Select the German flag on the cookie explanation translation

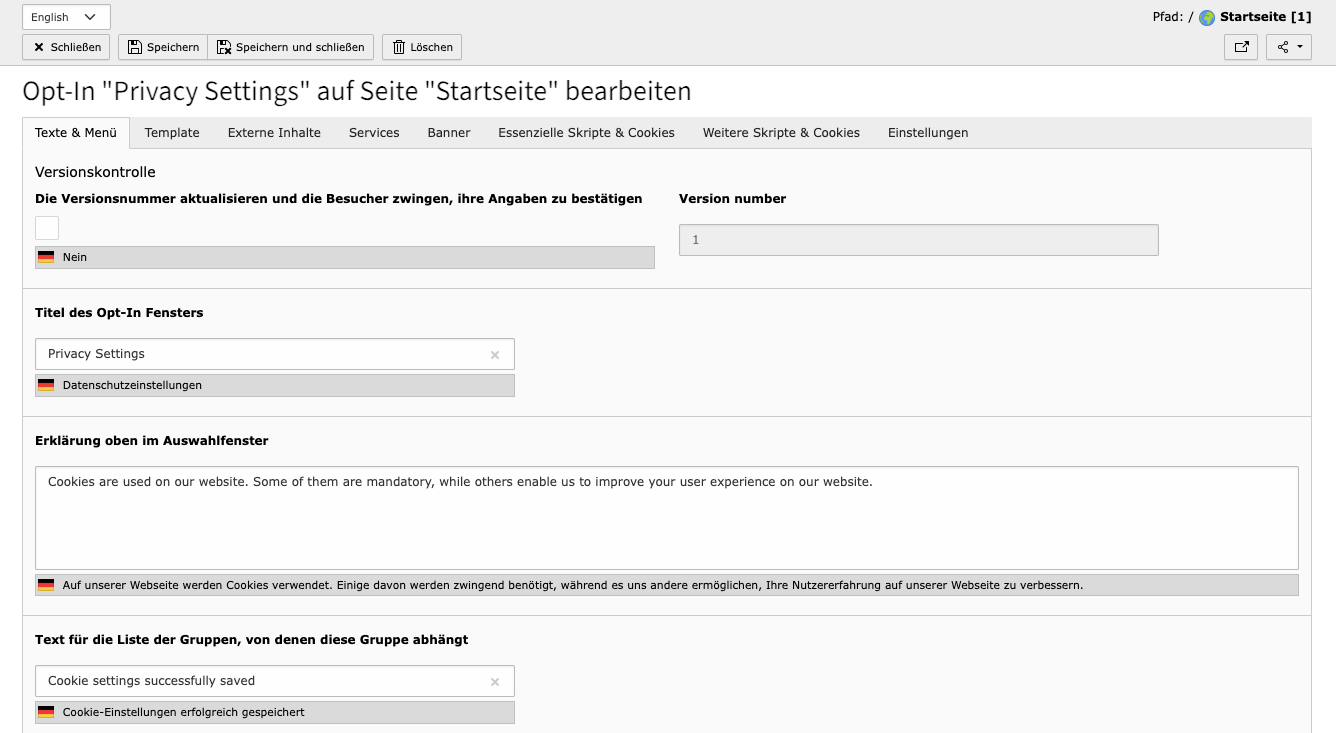click(x=46, y=585)
